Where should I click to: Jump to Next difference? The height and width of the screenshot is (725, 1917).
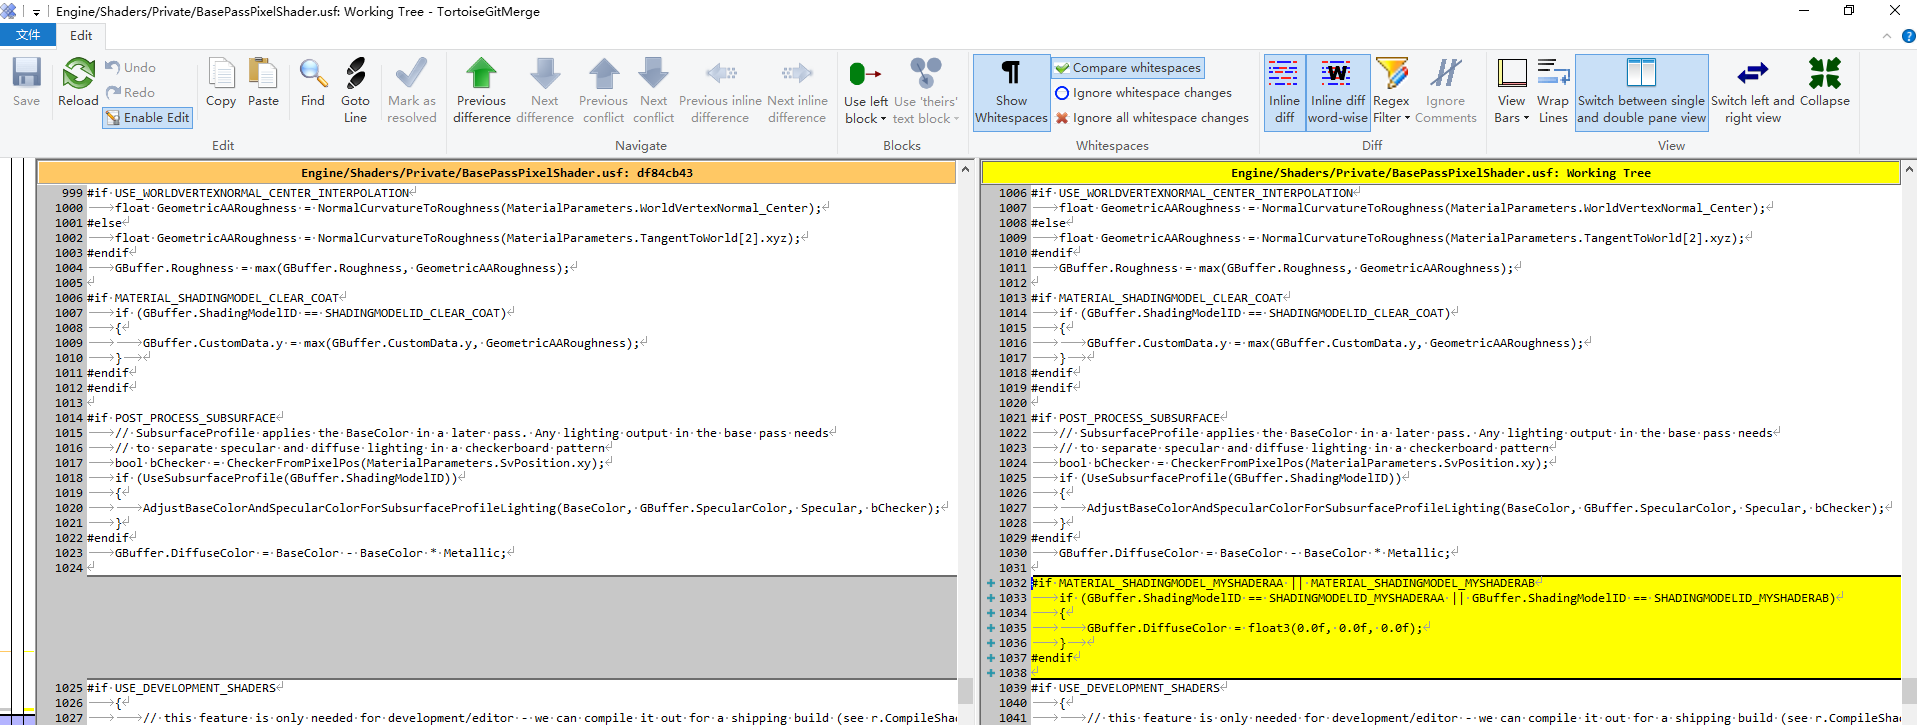545,90
